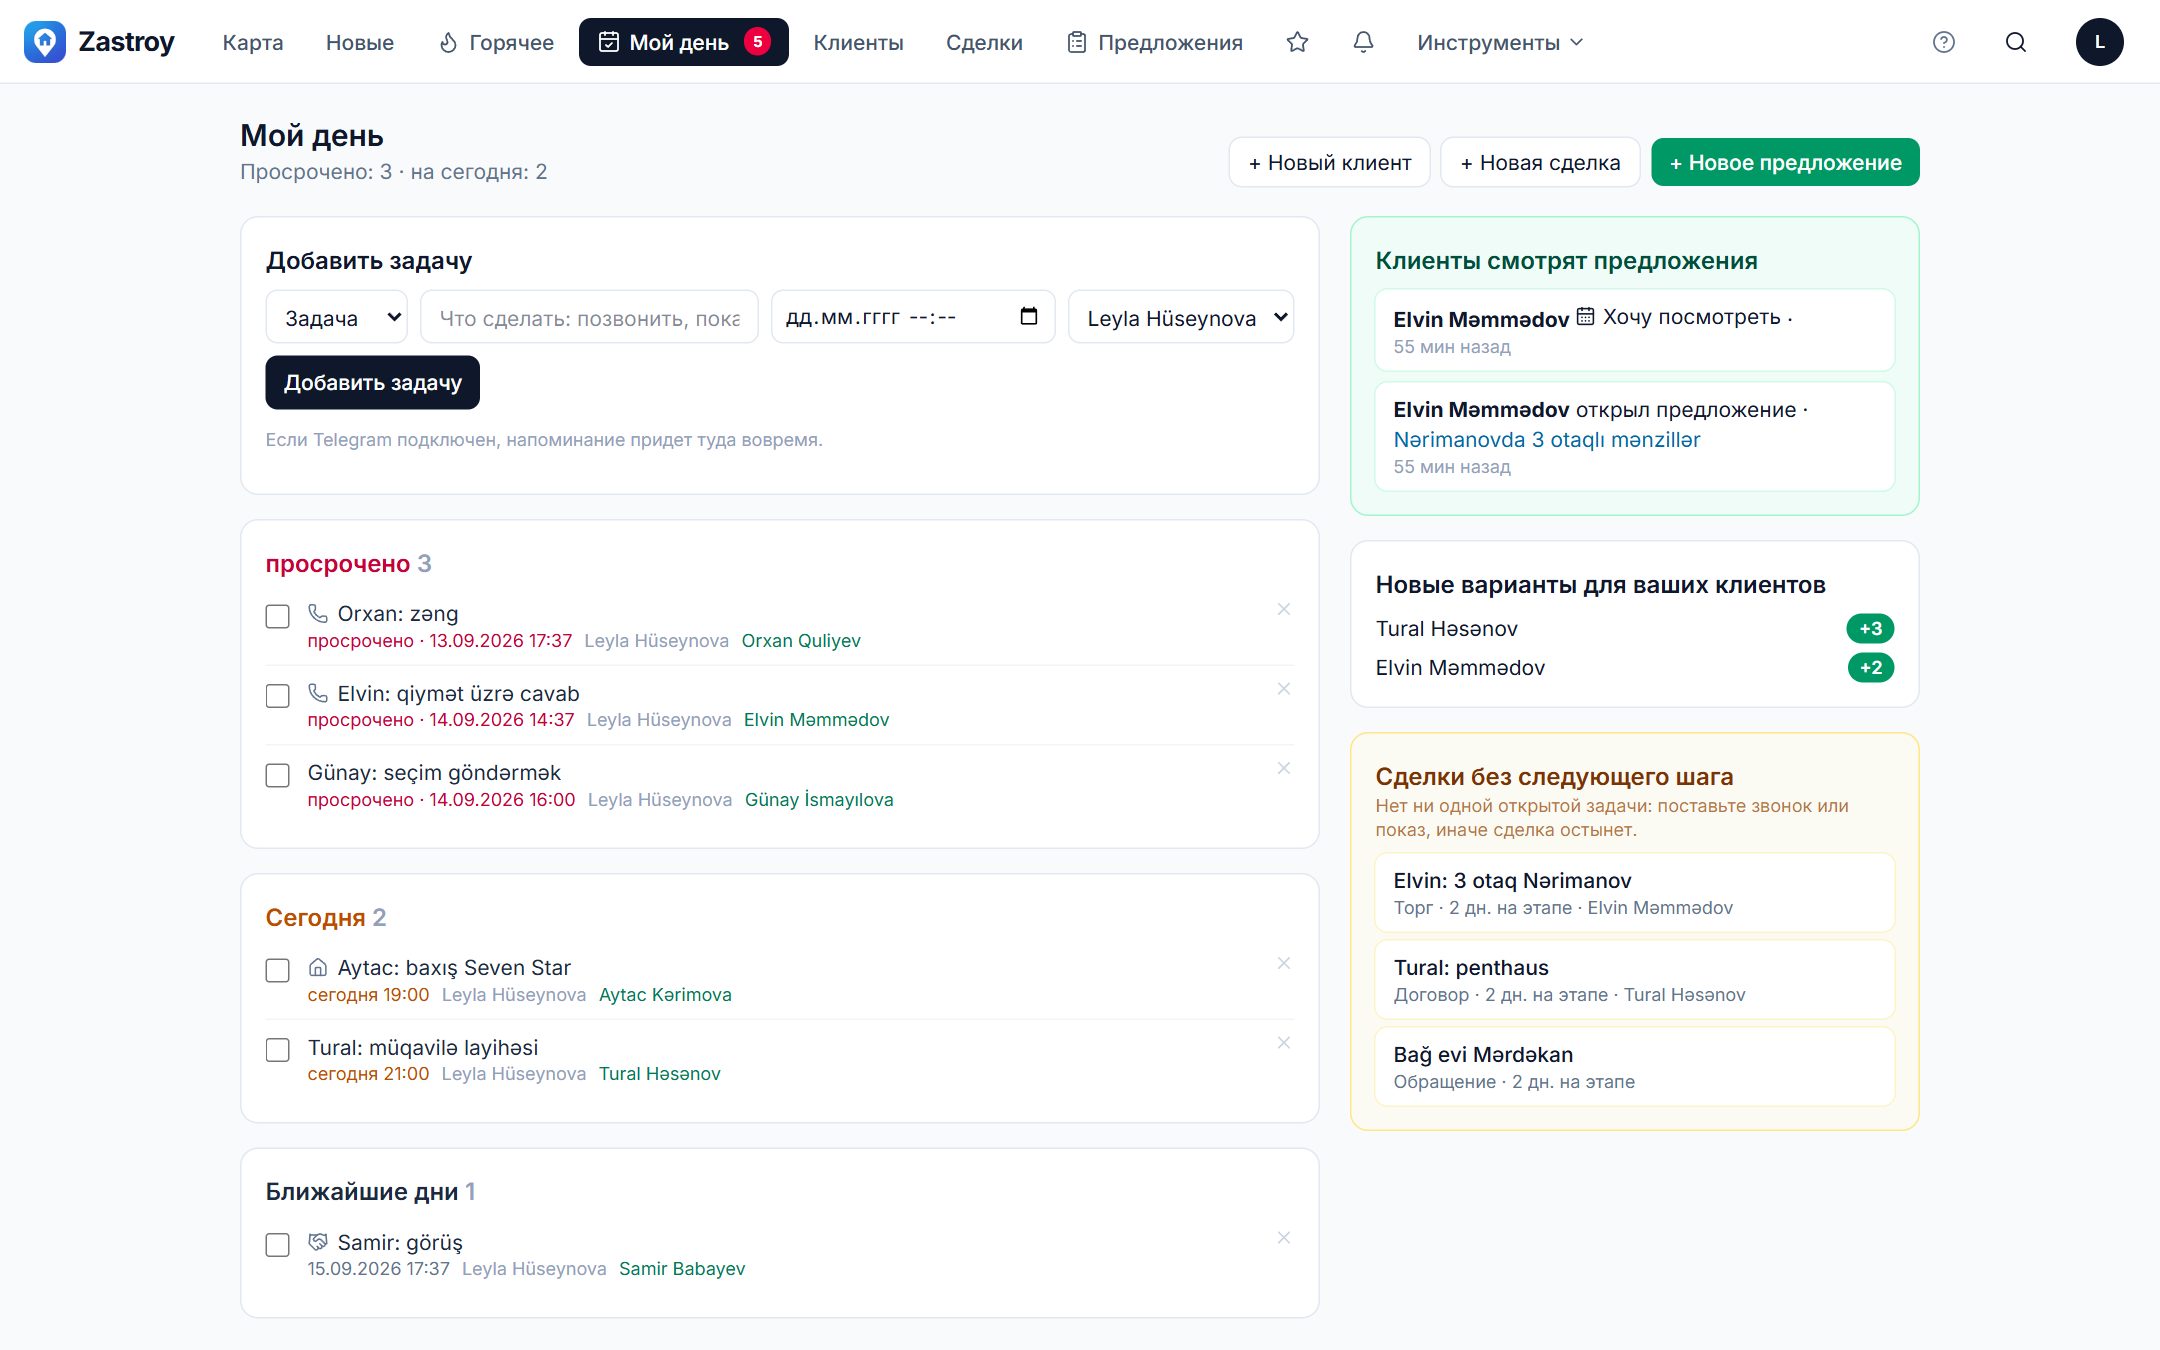Open the Orxan Quliyev client link
2160x1350 pixels.
800,641
